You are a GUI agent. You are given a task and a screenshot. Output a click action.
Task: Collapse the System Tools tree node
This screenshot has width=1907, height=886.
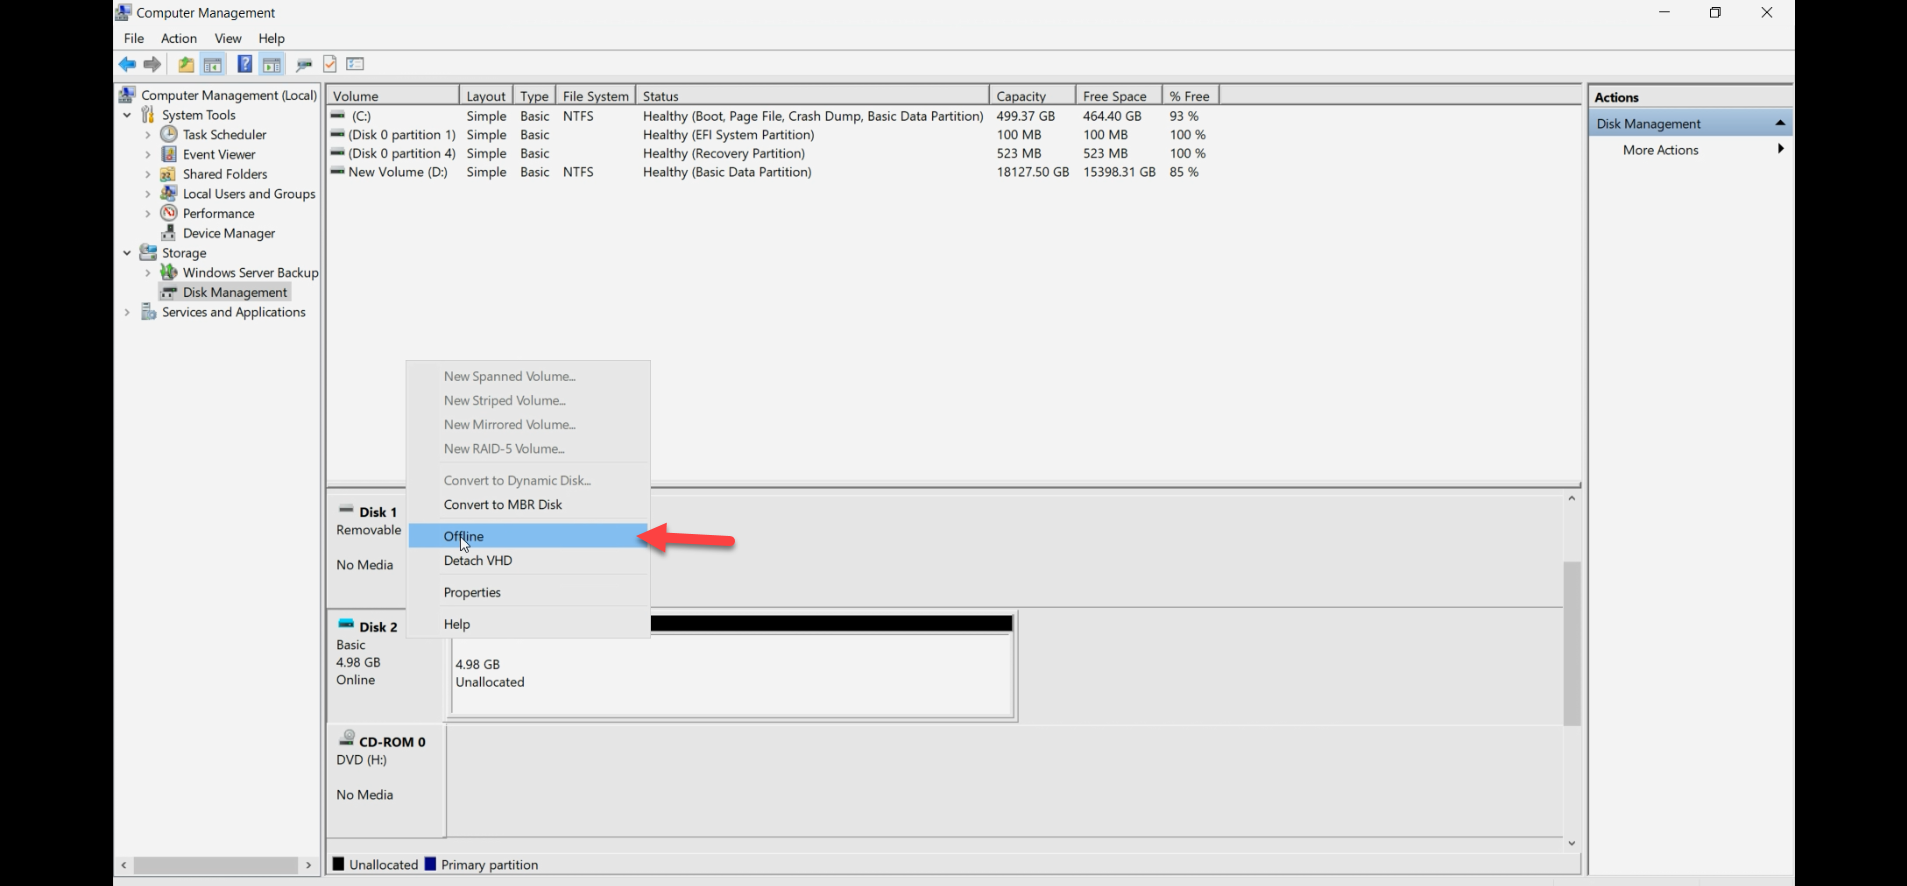pos(127,115)
